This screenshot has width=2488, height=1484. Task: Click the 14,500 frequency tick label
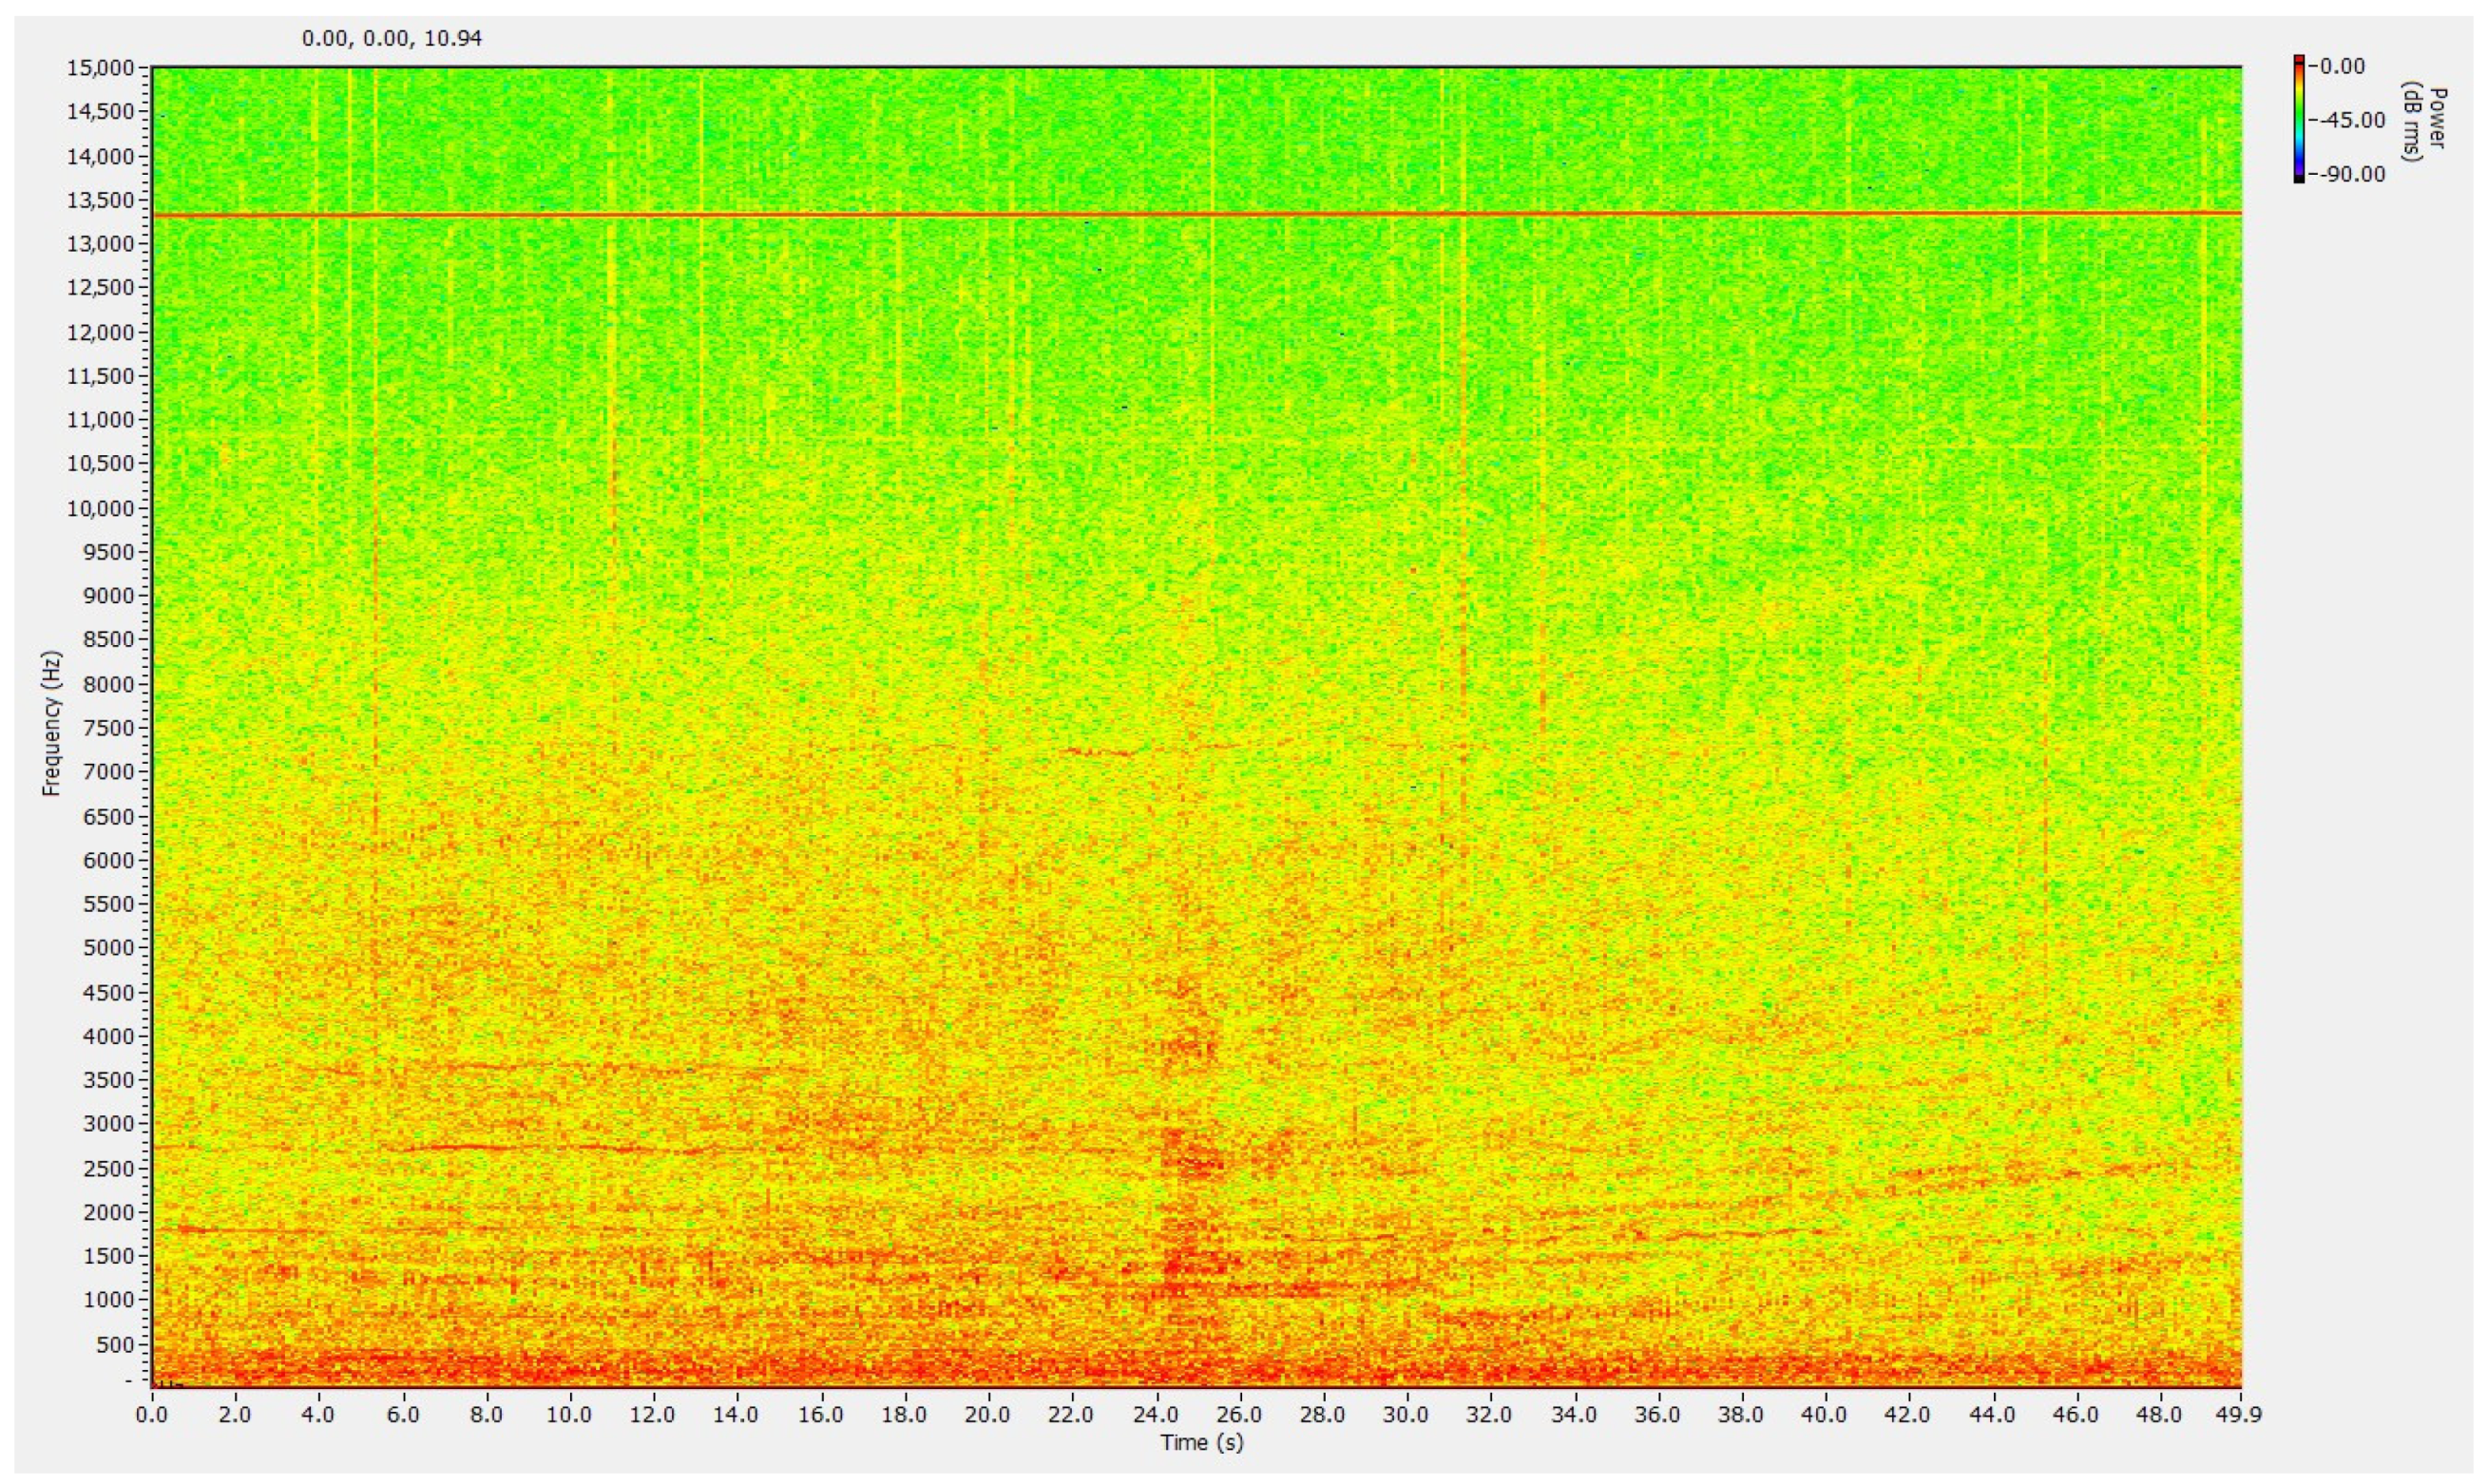click(101, 112)
